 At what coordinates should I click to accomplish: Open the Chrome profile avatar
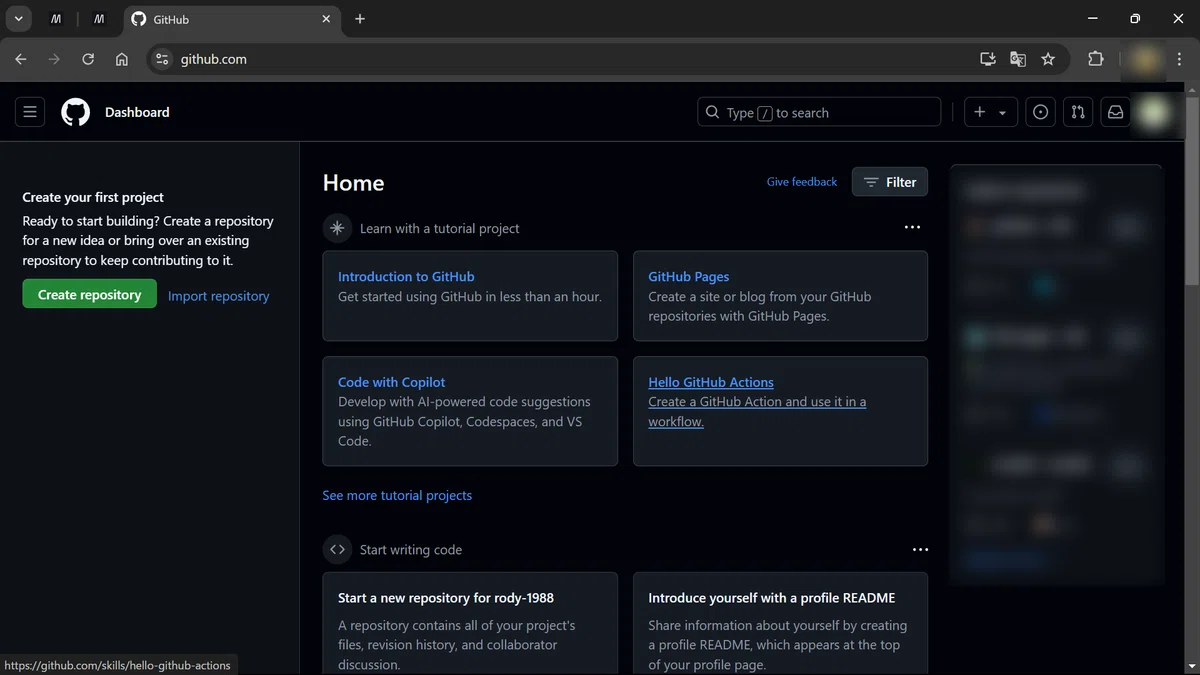(1146, 59)
